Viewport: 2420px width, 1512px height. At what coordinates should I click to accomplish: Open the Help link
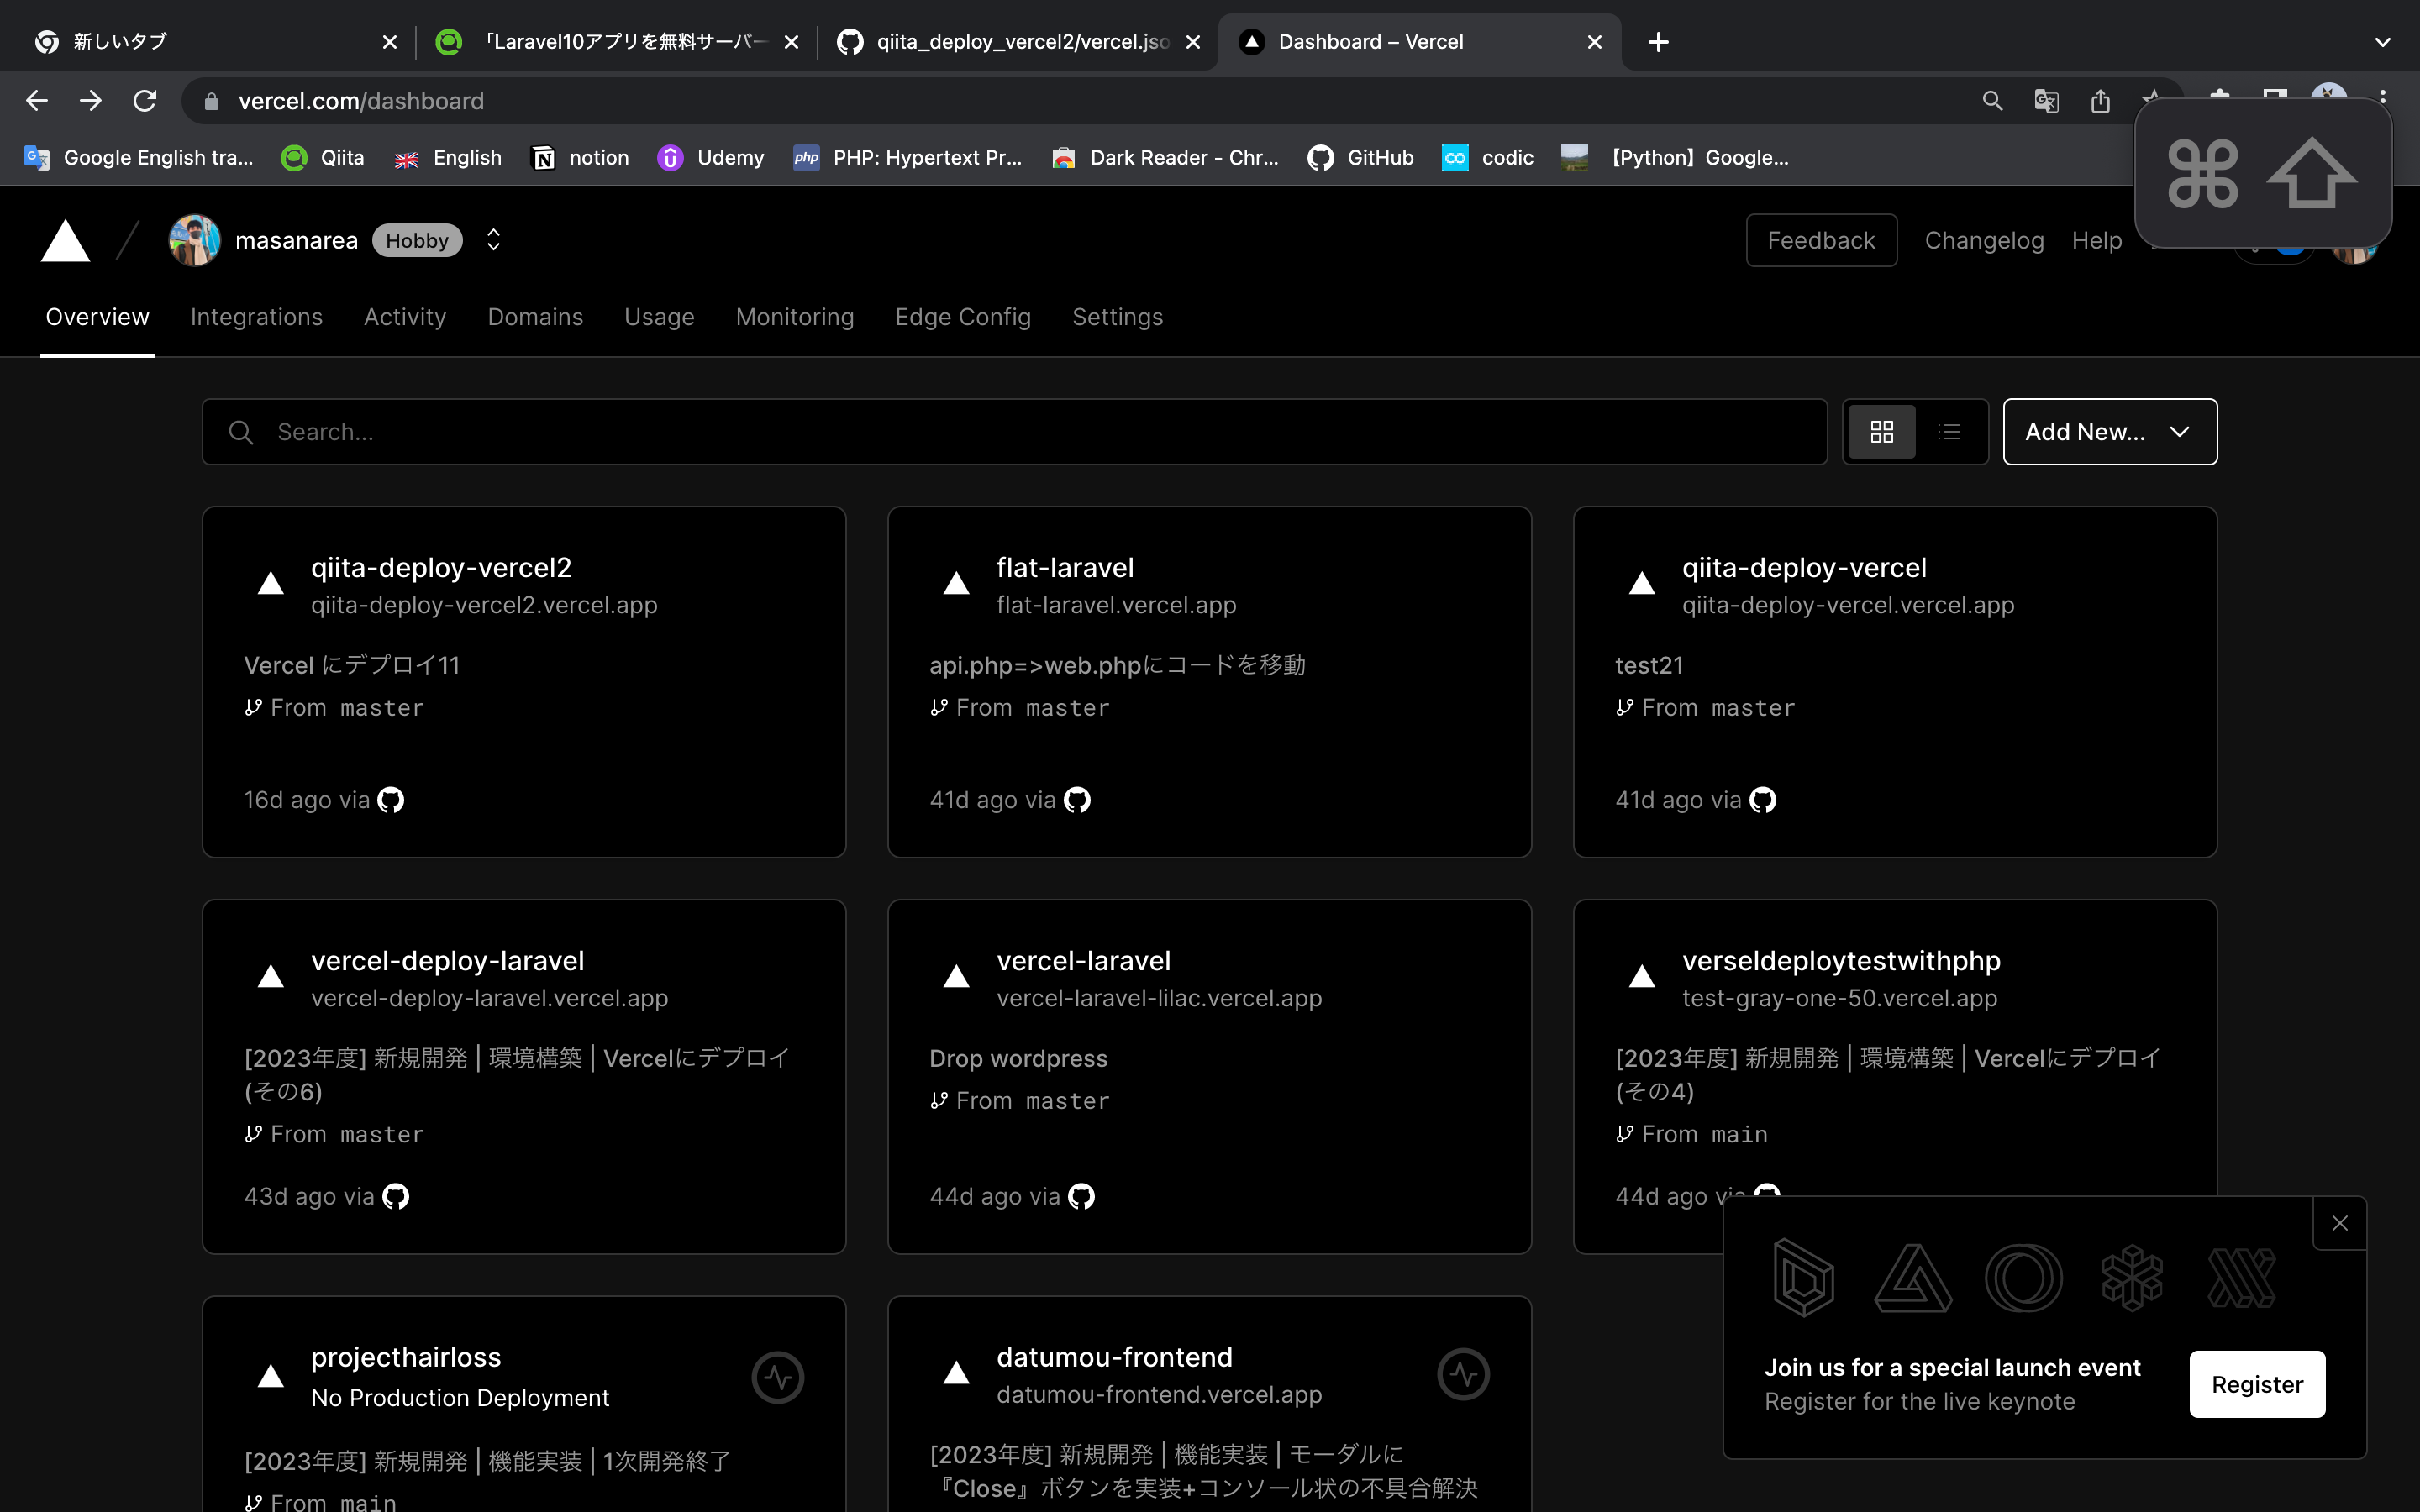[x=2096, y=240]
